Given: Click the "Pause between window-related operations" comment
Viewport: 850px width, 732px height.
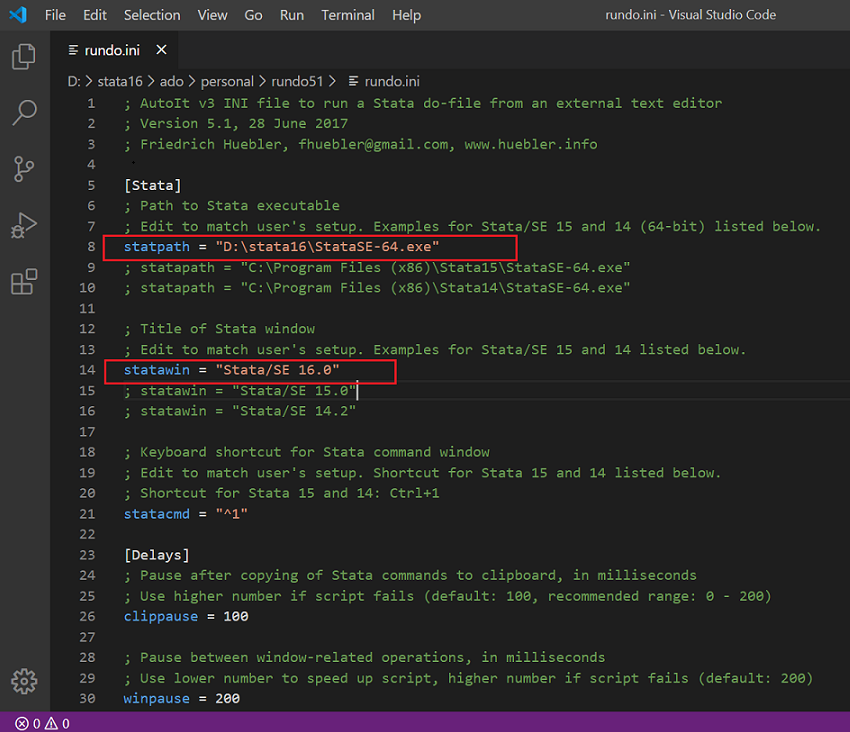Looking at the screenshot, I should tap(364, 658).
